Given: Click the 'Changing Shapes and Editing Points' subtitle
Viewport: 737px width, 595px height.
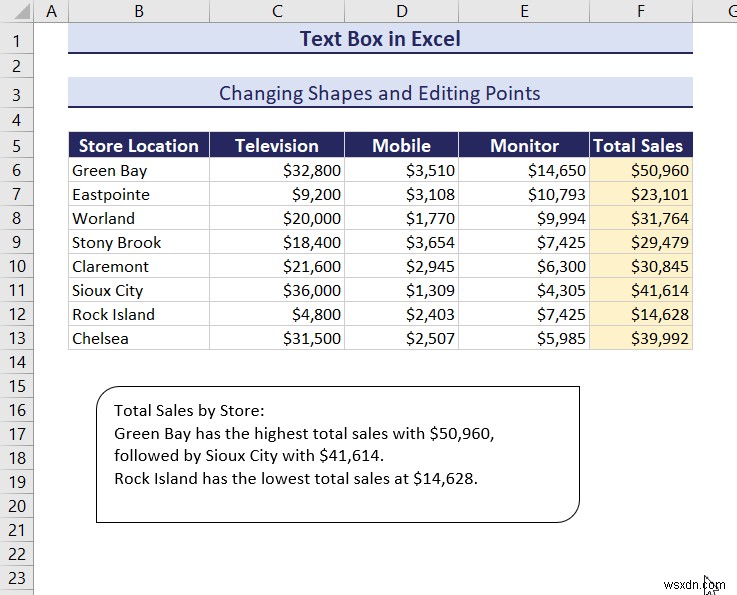Looking at the screenshot, I should click(380, 93).
